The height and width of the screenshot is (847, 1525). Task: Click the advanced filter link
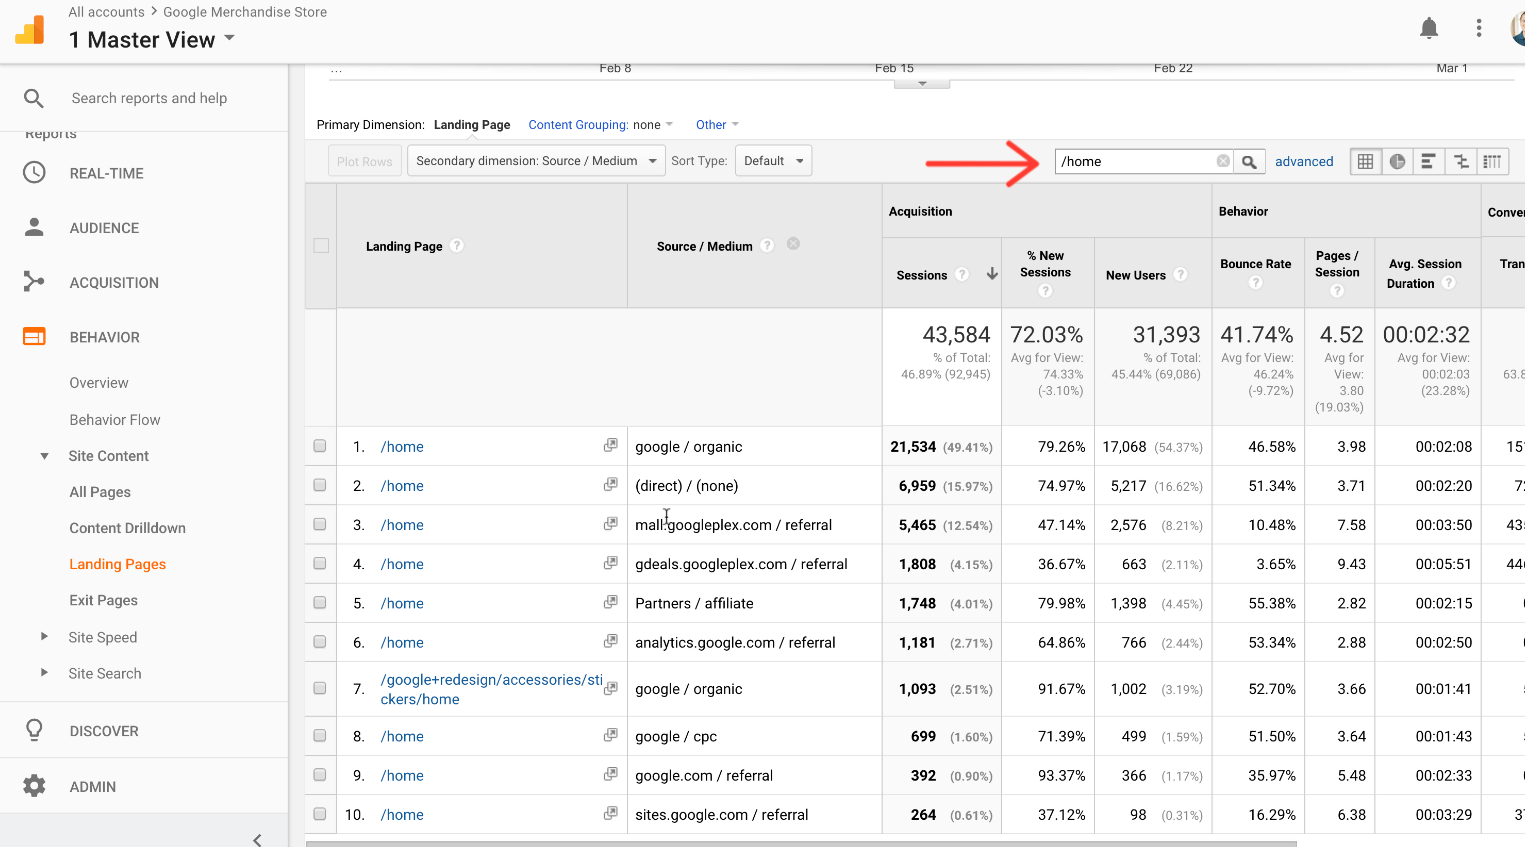(x=1304, y=161)
